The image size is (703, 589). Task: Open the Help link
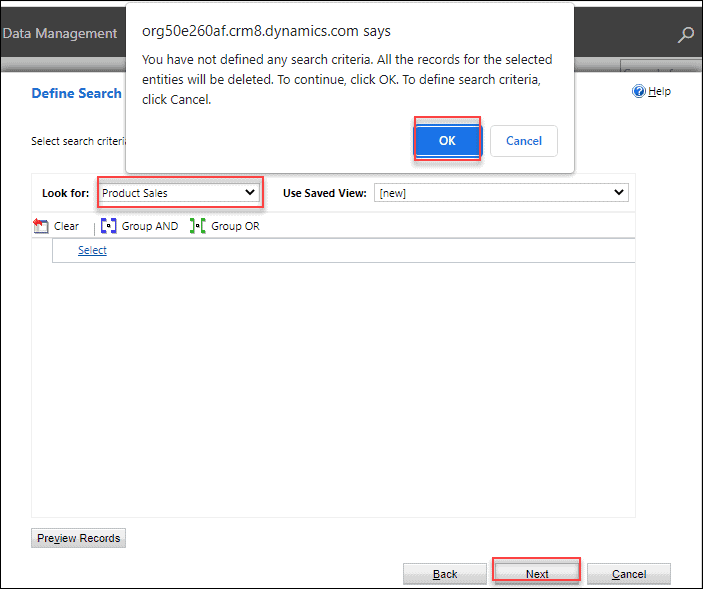click(x=659, y=91)
